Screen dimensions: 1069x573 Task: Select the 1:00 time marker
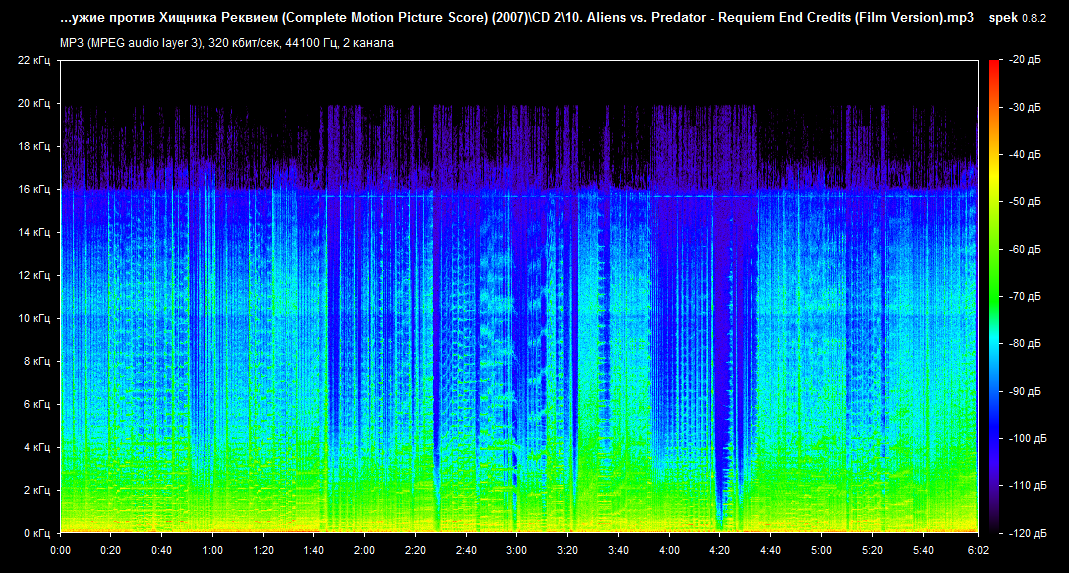point(212,550)
